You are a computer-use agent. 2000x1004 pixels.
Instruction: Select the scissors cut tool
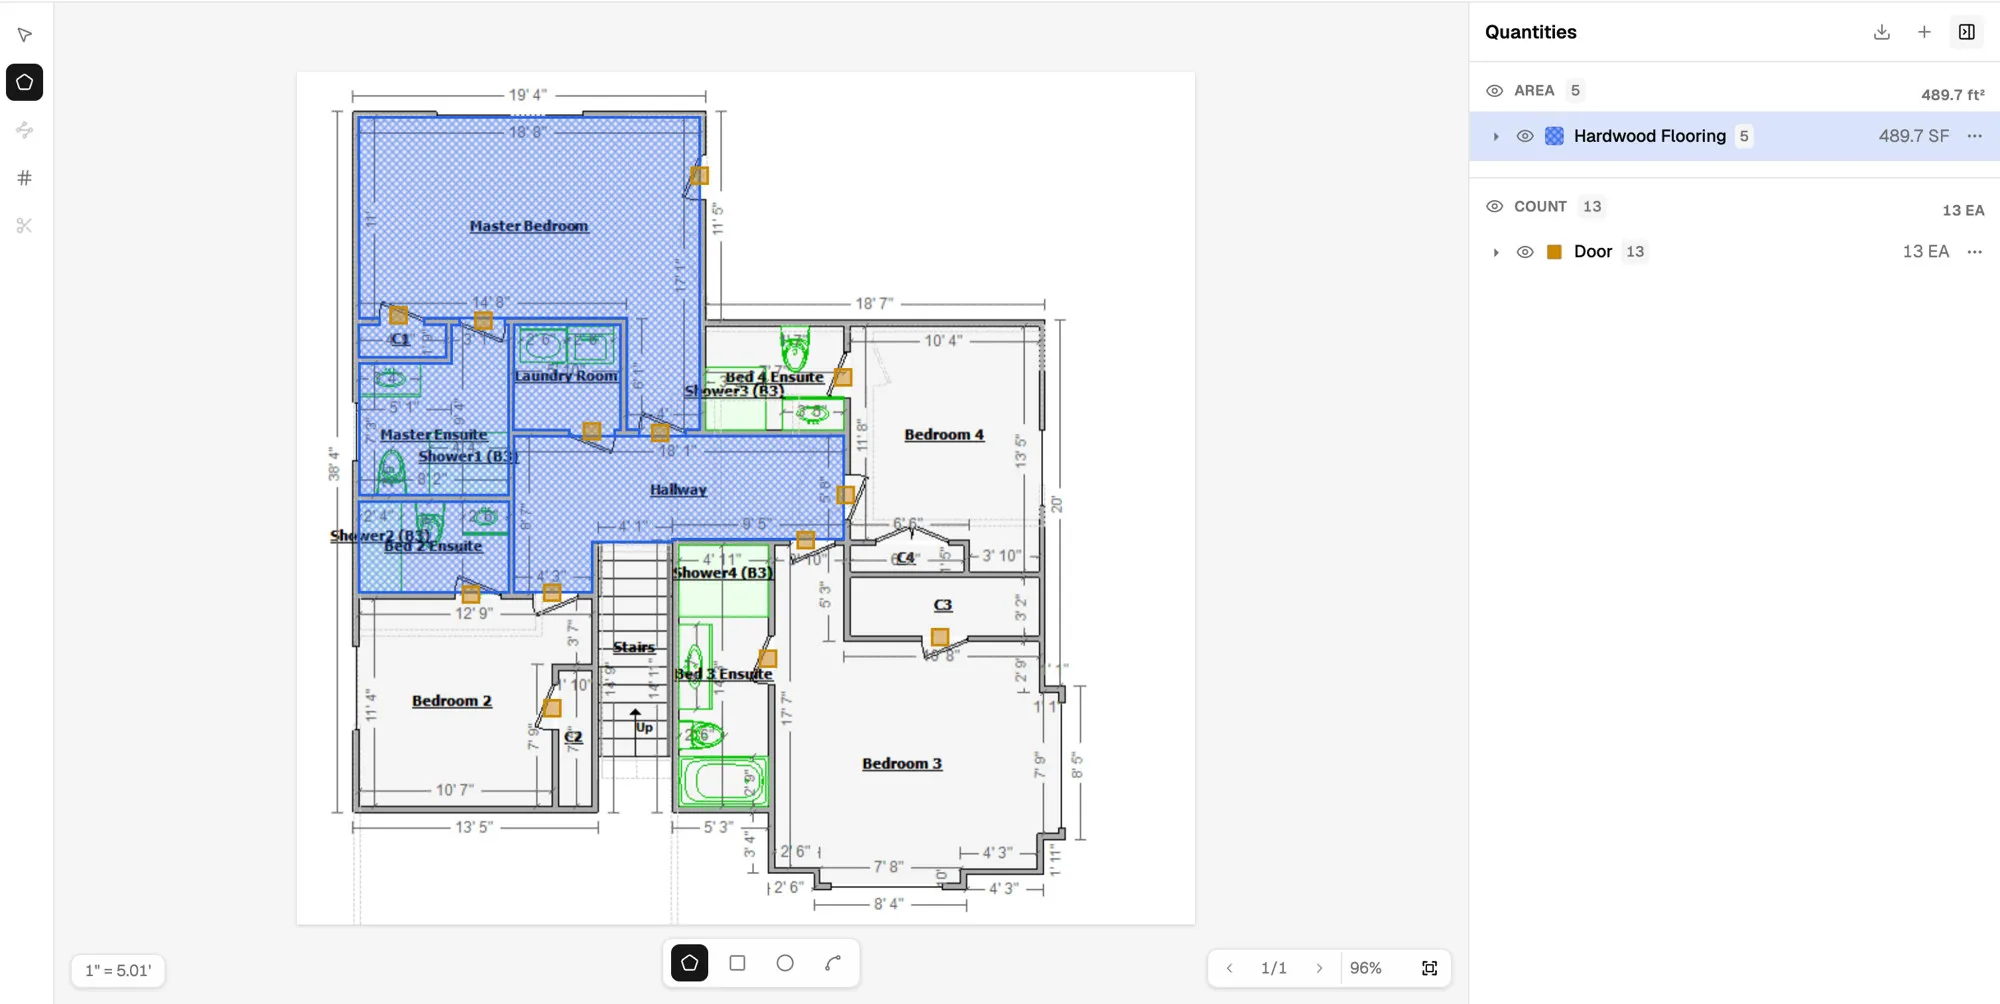[x=25, y=226]
